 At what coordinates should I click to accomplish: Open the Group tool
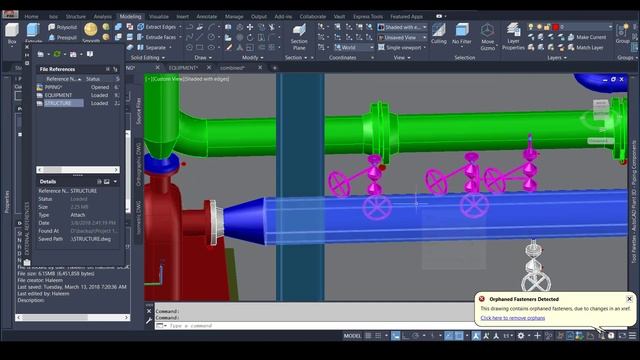click(622, 33)
